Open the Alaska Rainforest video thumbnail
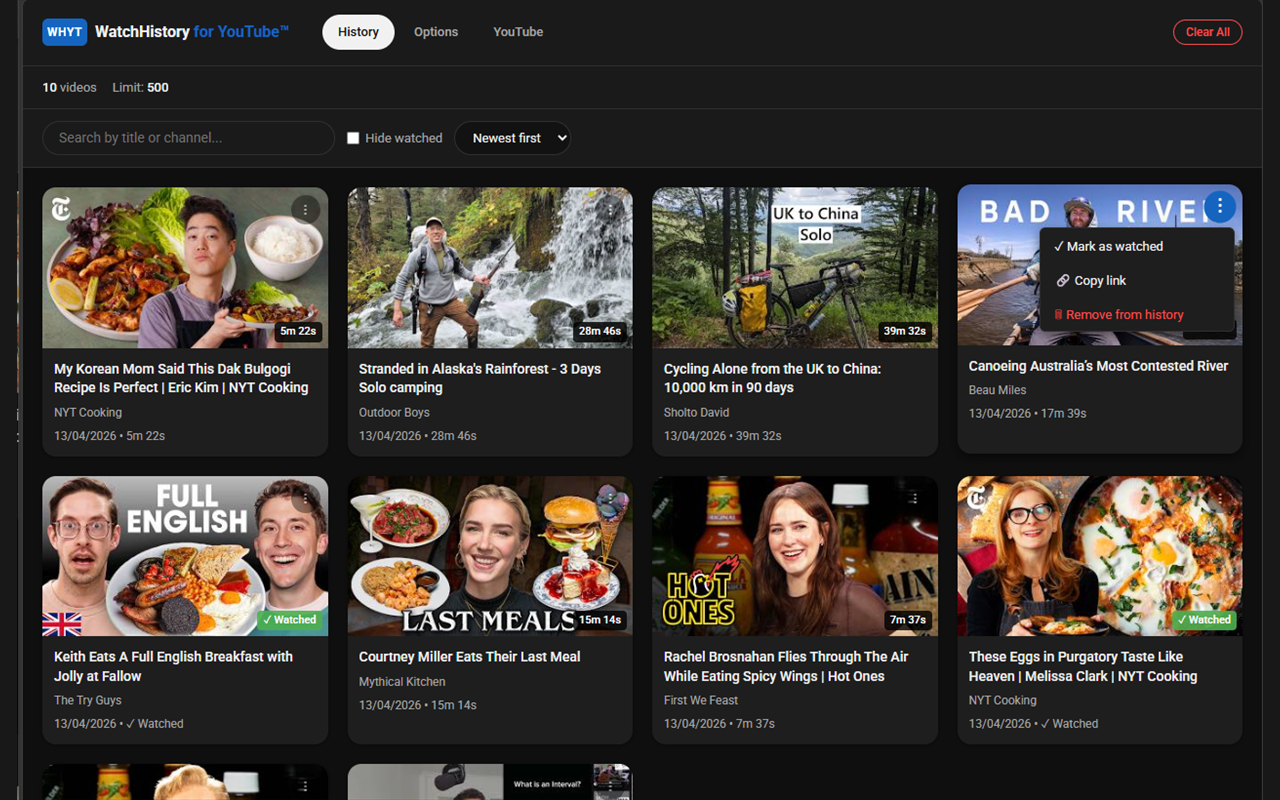 tap(490, 268)
